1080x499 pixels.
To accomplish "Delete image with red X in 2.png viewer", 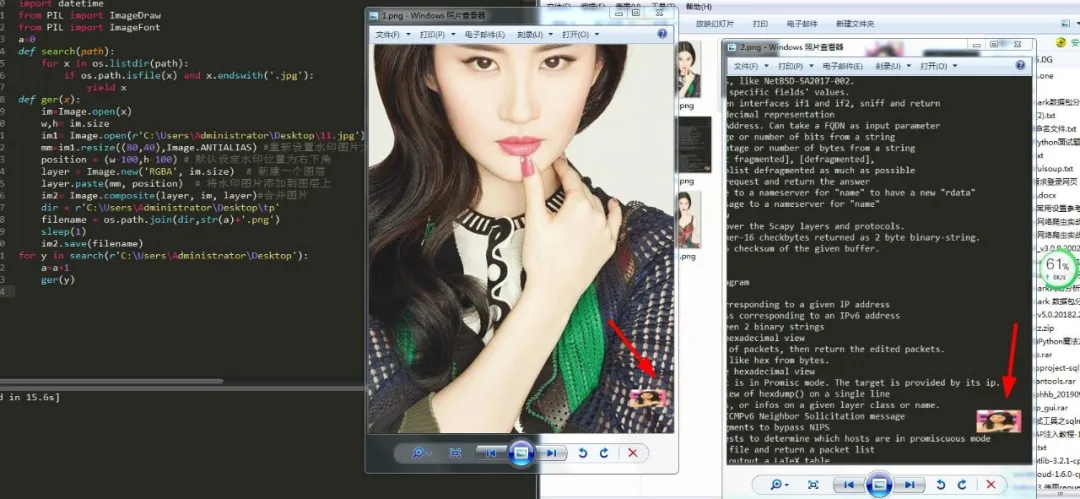I will [990, 485].
